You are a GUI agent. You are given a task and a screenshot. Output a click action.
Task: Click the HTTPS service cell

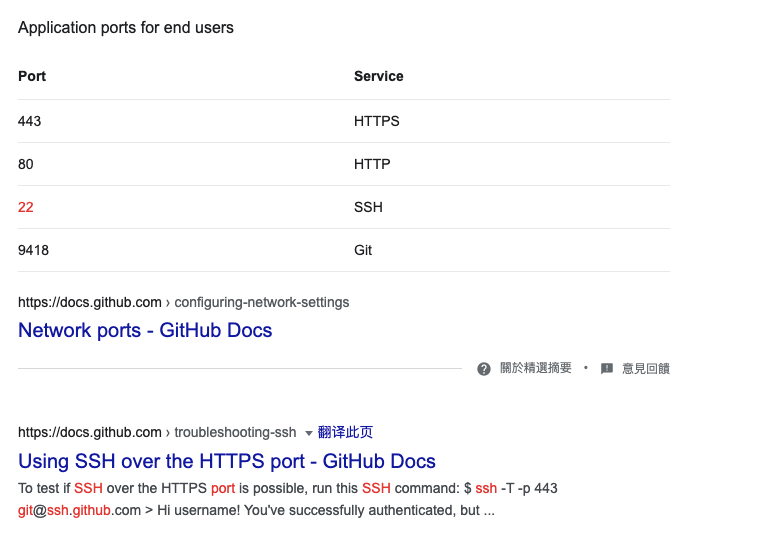(377, 121)
